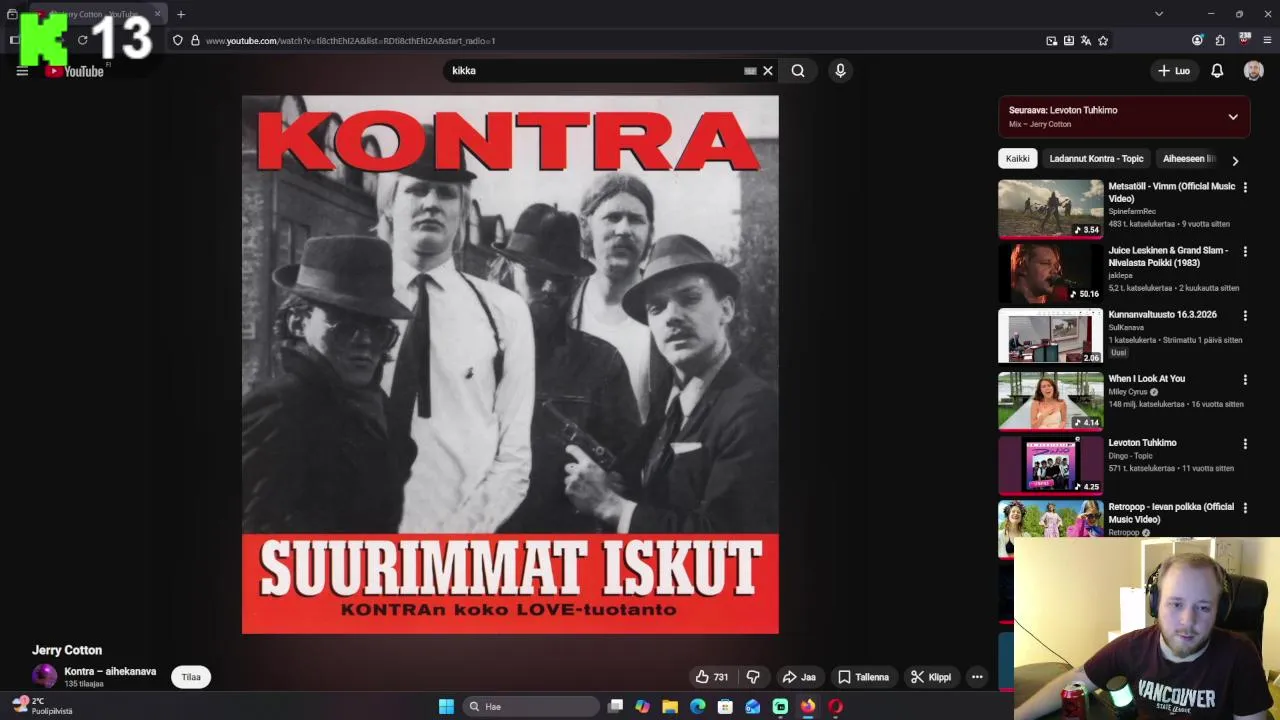
Task: Select the Aiheeseen liittyvät chip
Action: coord(1189,159)
